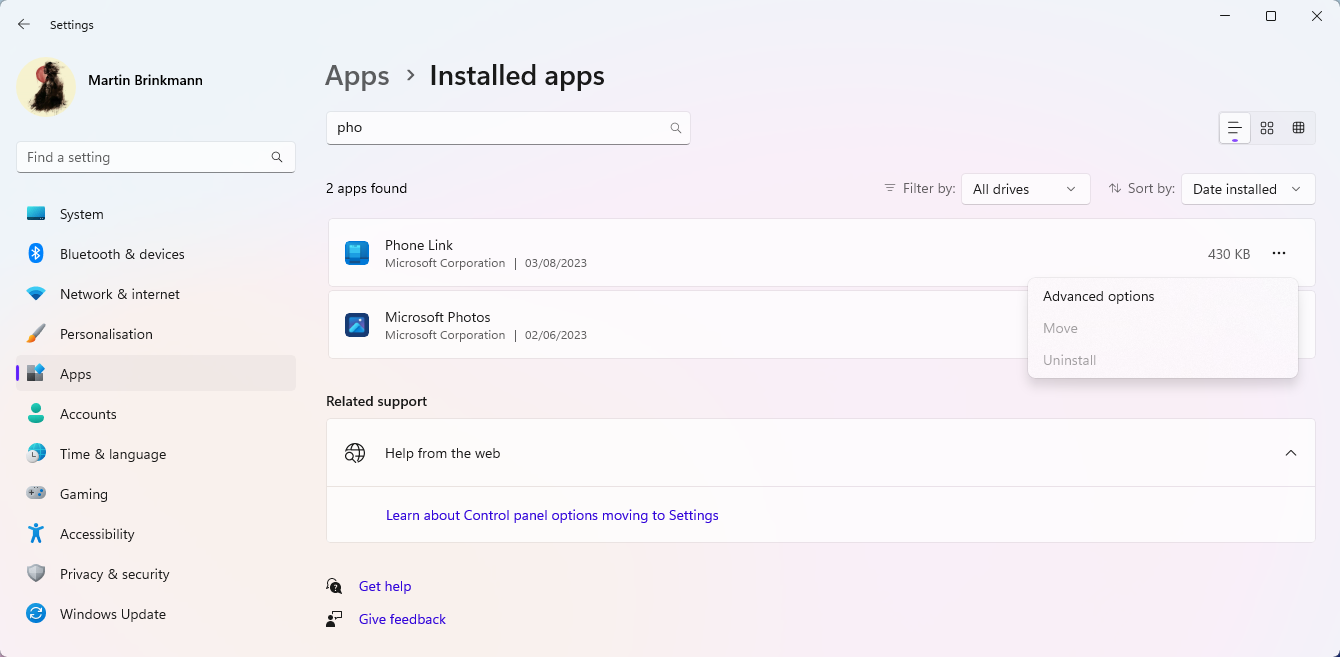This screenshot has width=1340, height=657.
Task: Click the Martin Brinkmann username
Action: (x=145, y=80)
